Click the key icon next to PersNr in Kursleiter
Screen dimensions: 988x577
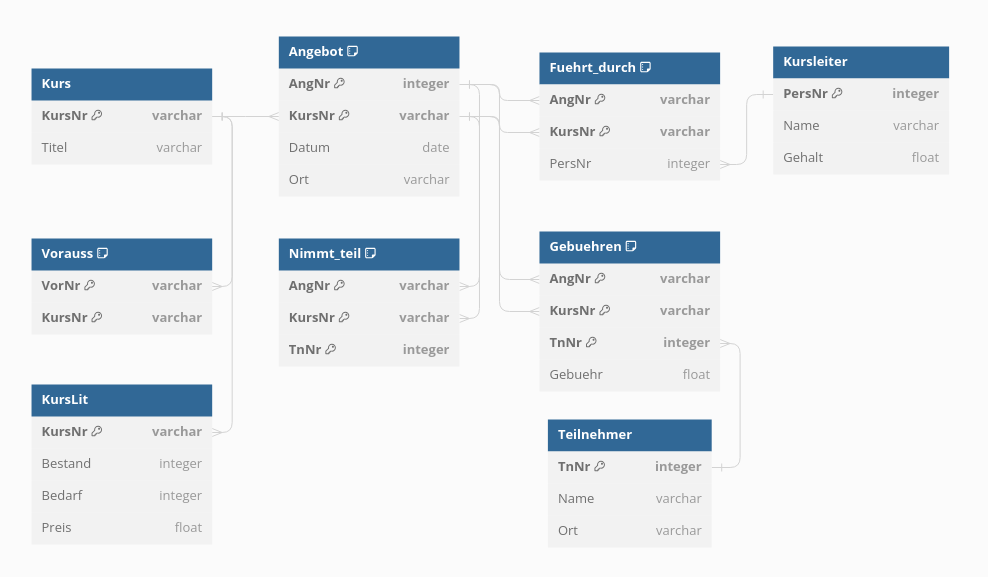[837, 93]
